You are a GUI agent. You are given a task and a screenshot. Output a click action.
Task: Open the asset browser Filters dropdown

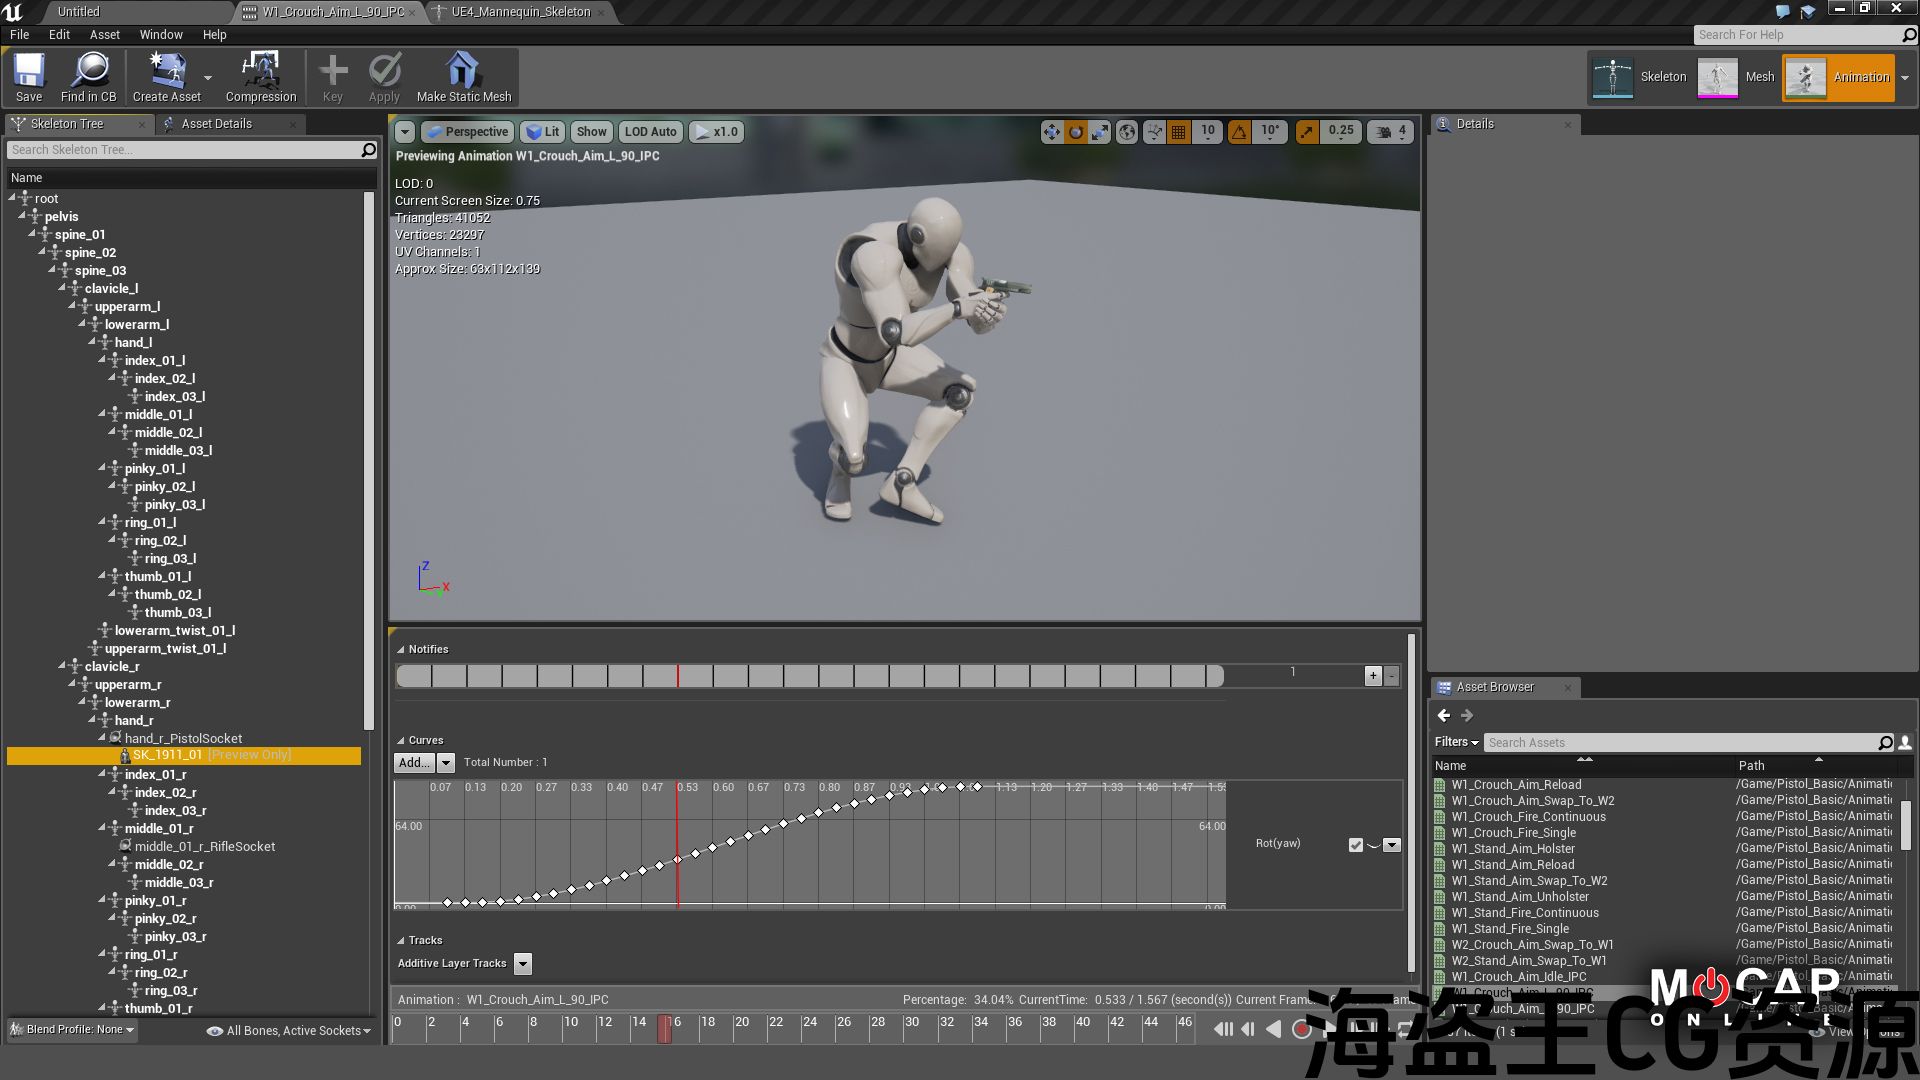tap(1456, 742)
